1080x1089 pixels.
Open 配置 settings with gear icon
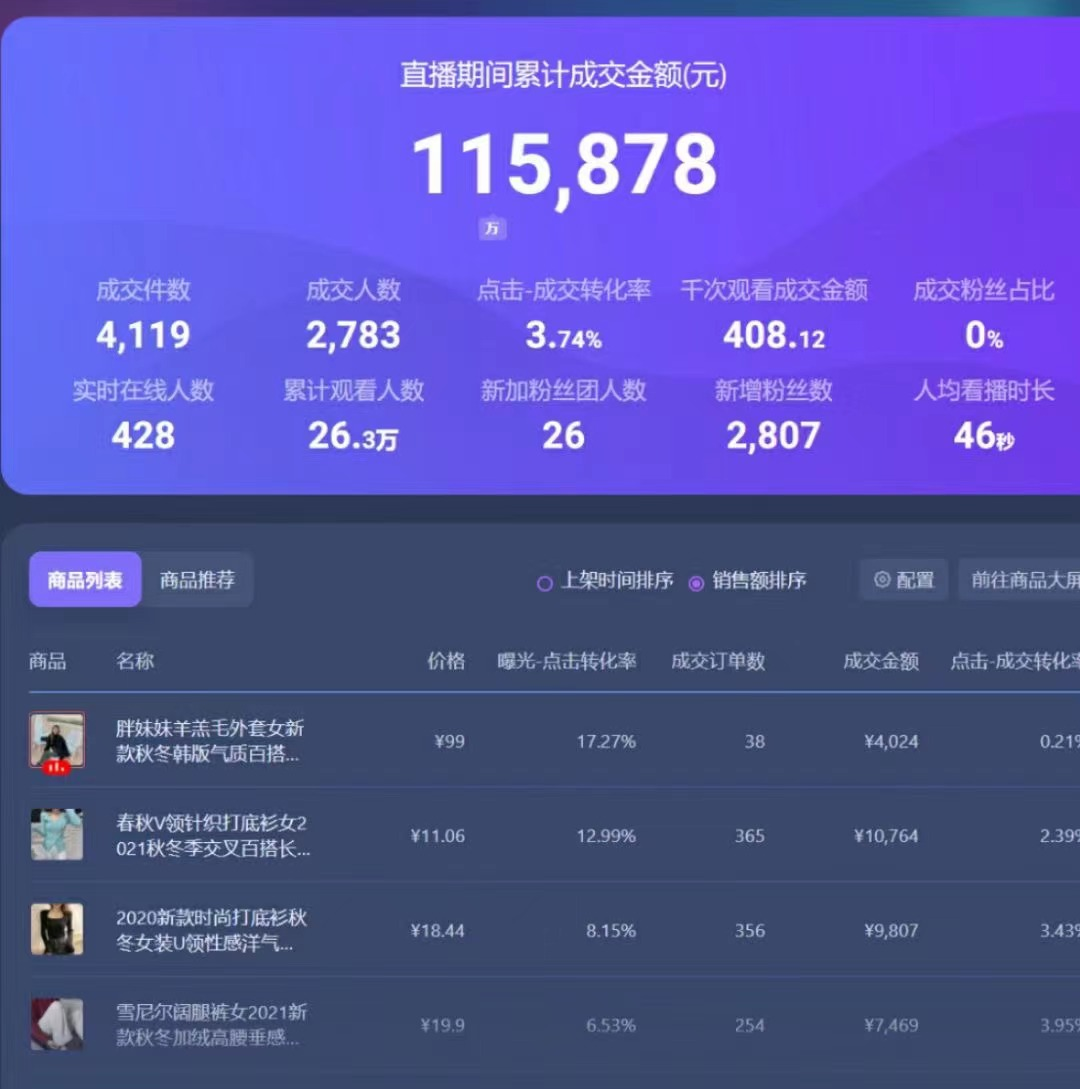point(904,580)
